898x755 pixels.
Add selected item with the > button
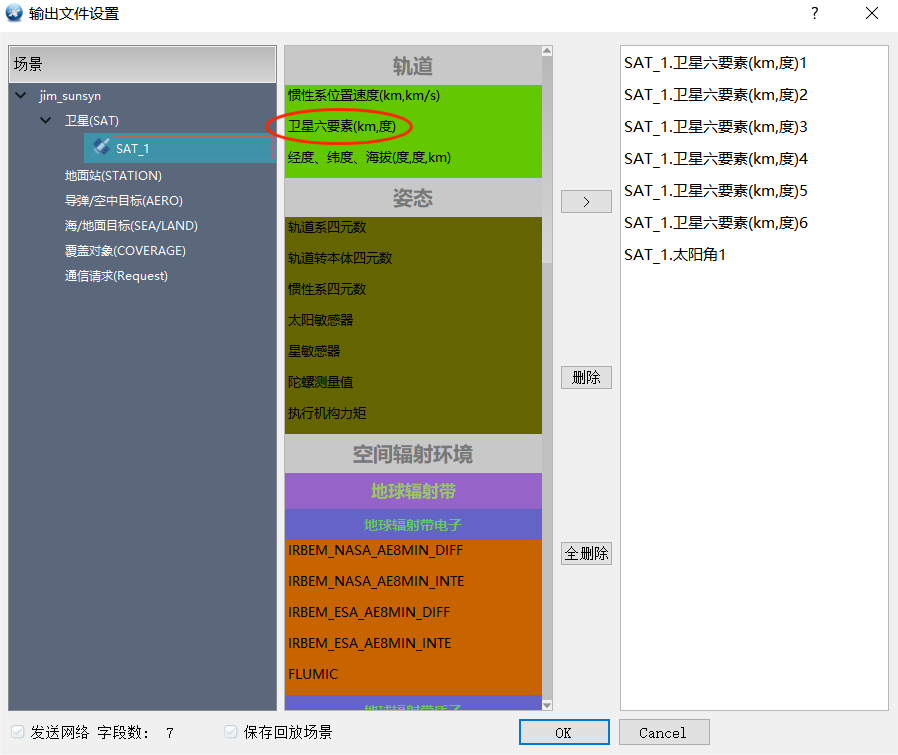tap(586, 202)
